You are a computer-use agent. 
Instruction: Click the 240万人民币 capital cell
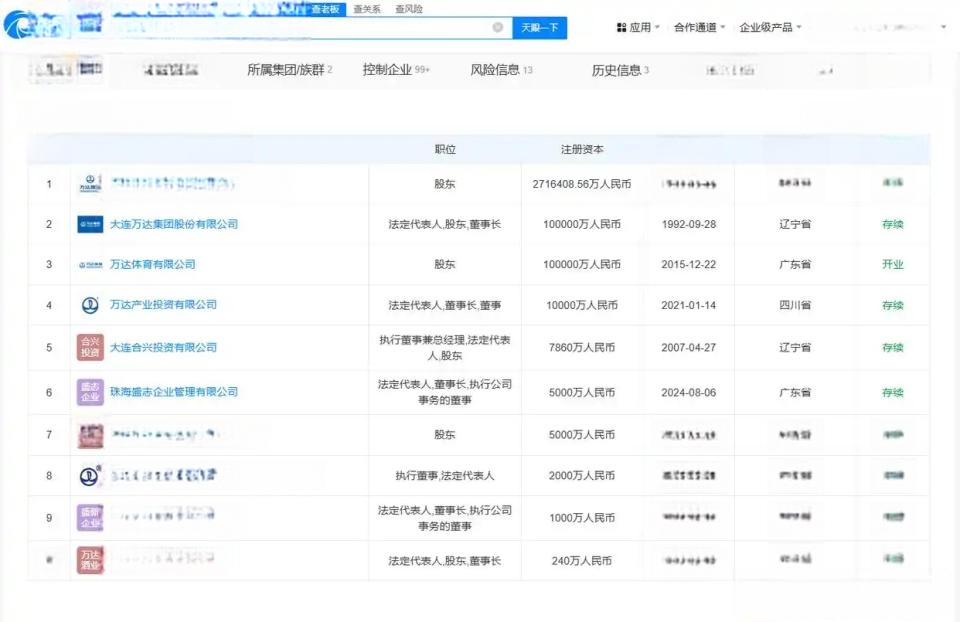(x=582, y=560)
